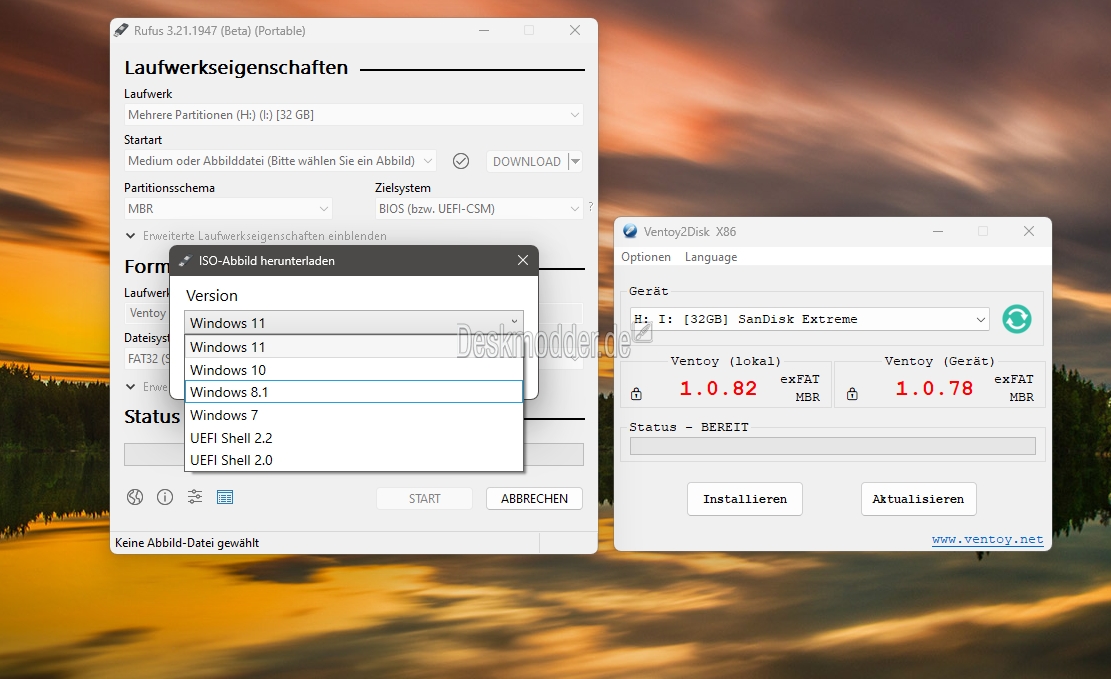Open the Gerät dropdown in Ventoy2Disk

pyautogui.click(x=809, y=319)
